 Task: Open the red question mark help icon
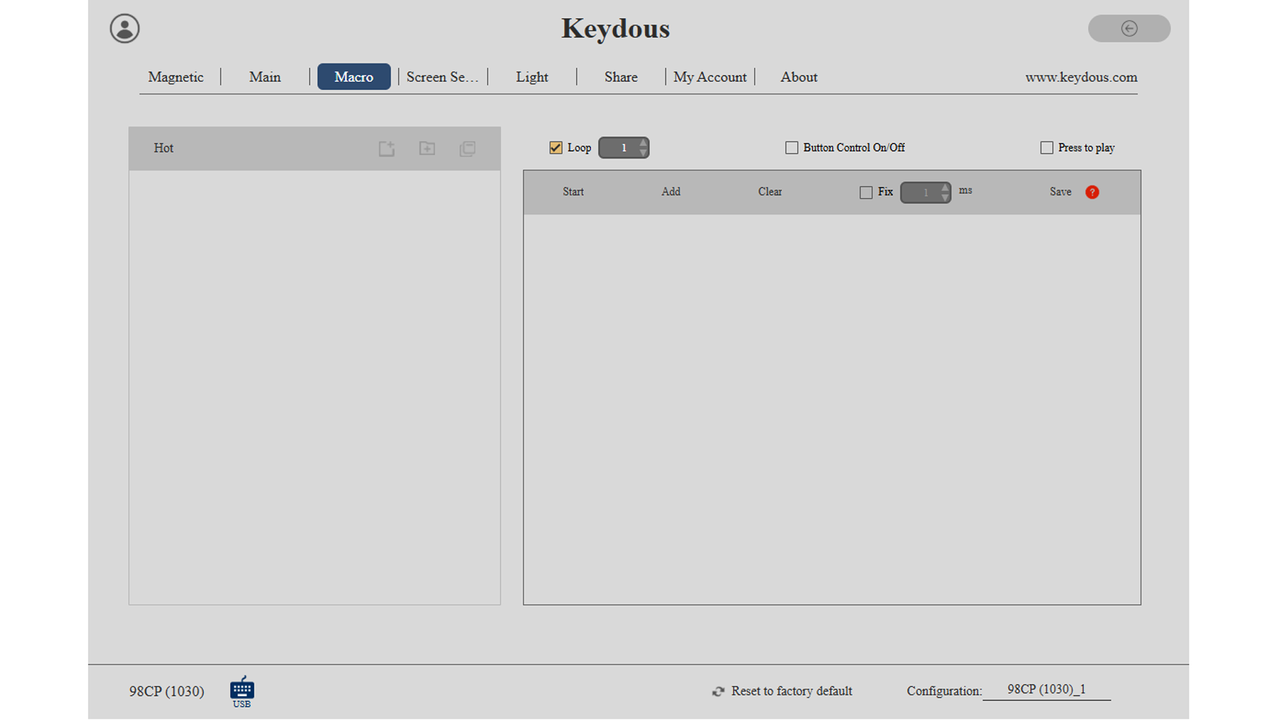[1092, 192]
